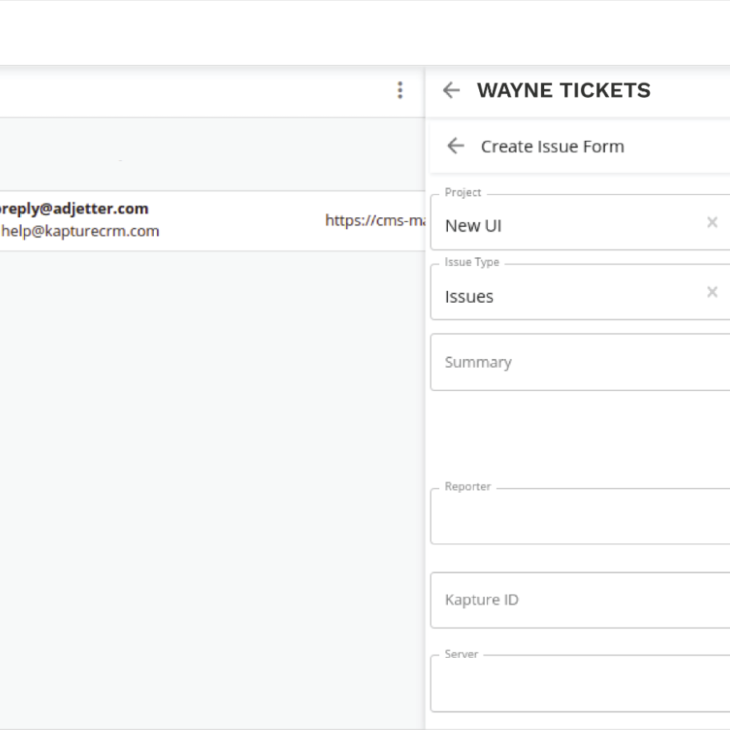The width and height of the screenshot is (730, 730).
Task: Clear the Issue Type selection
Action: coord(712,292)
